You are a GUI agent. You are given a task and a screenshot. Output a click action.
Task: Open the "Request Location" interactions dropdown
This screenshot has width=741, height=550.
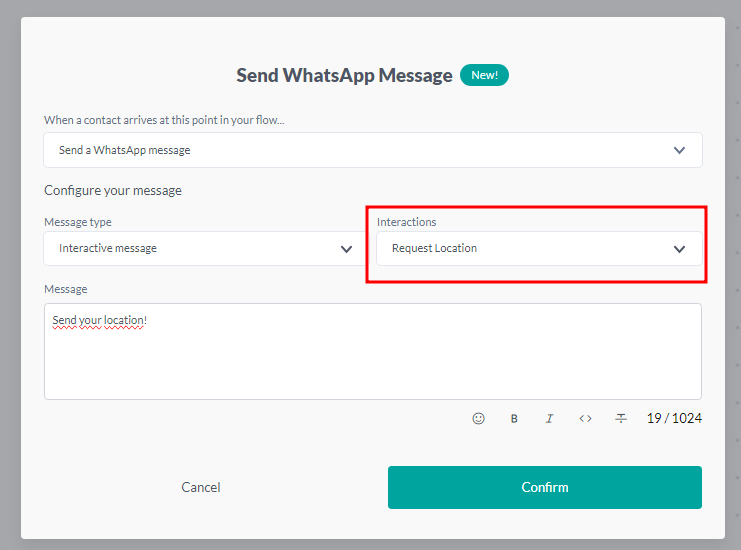[530, 249]
